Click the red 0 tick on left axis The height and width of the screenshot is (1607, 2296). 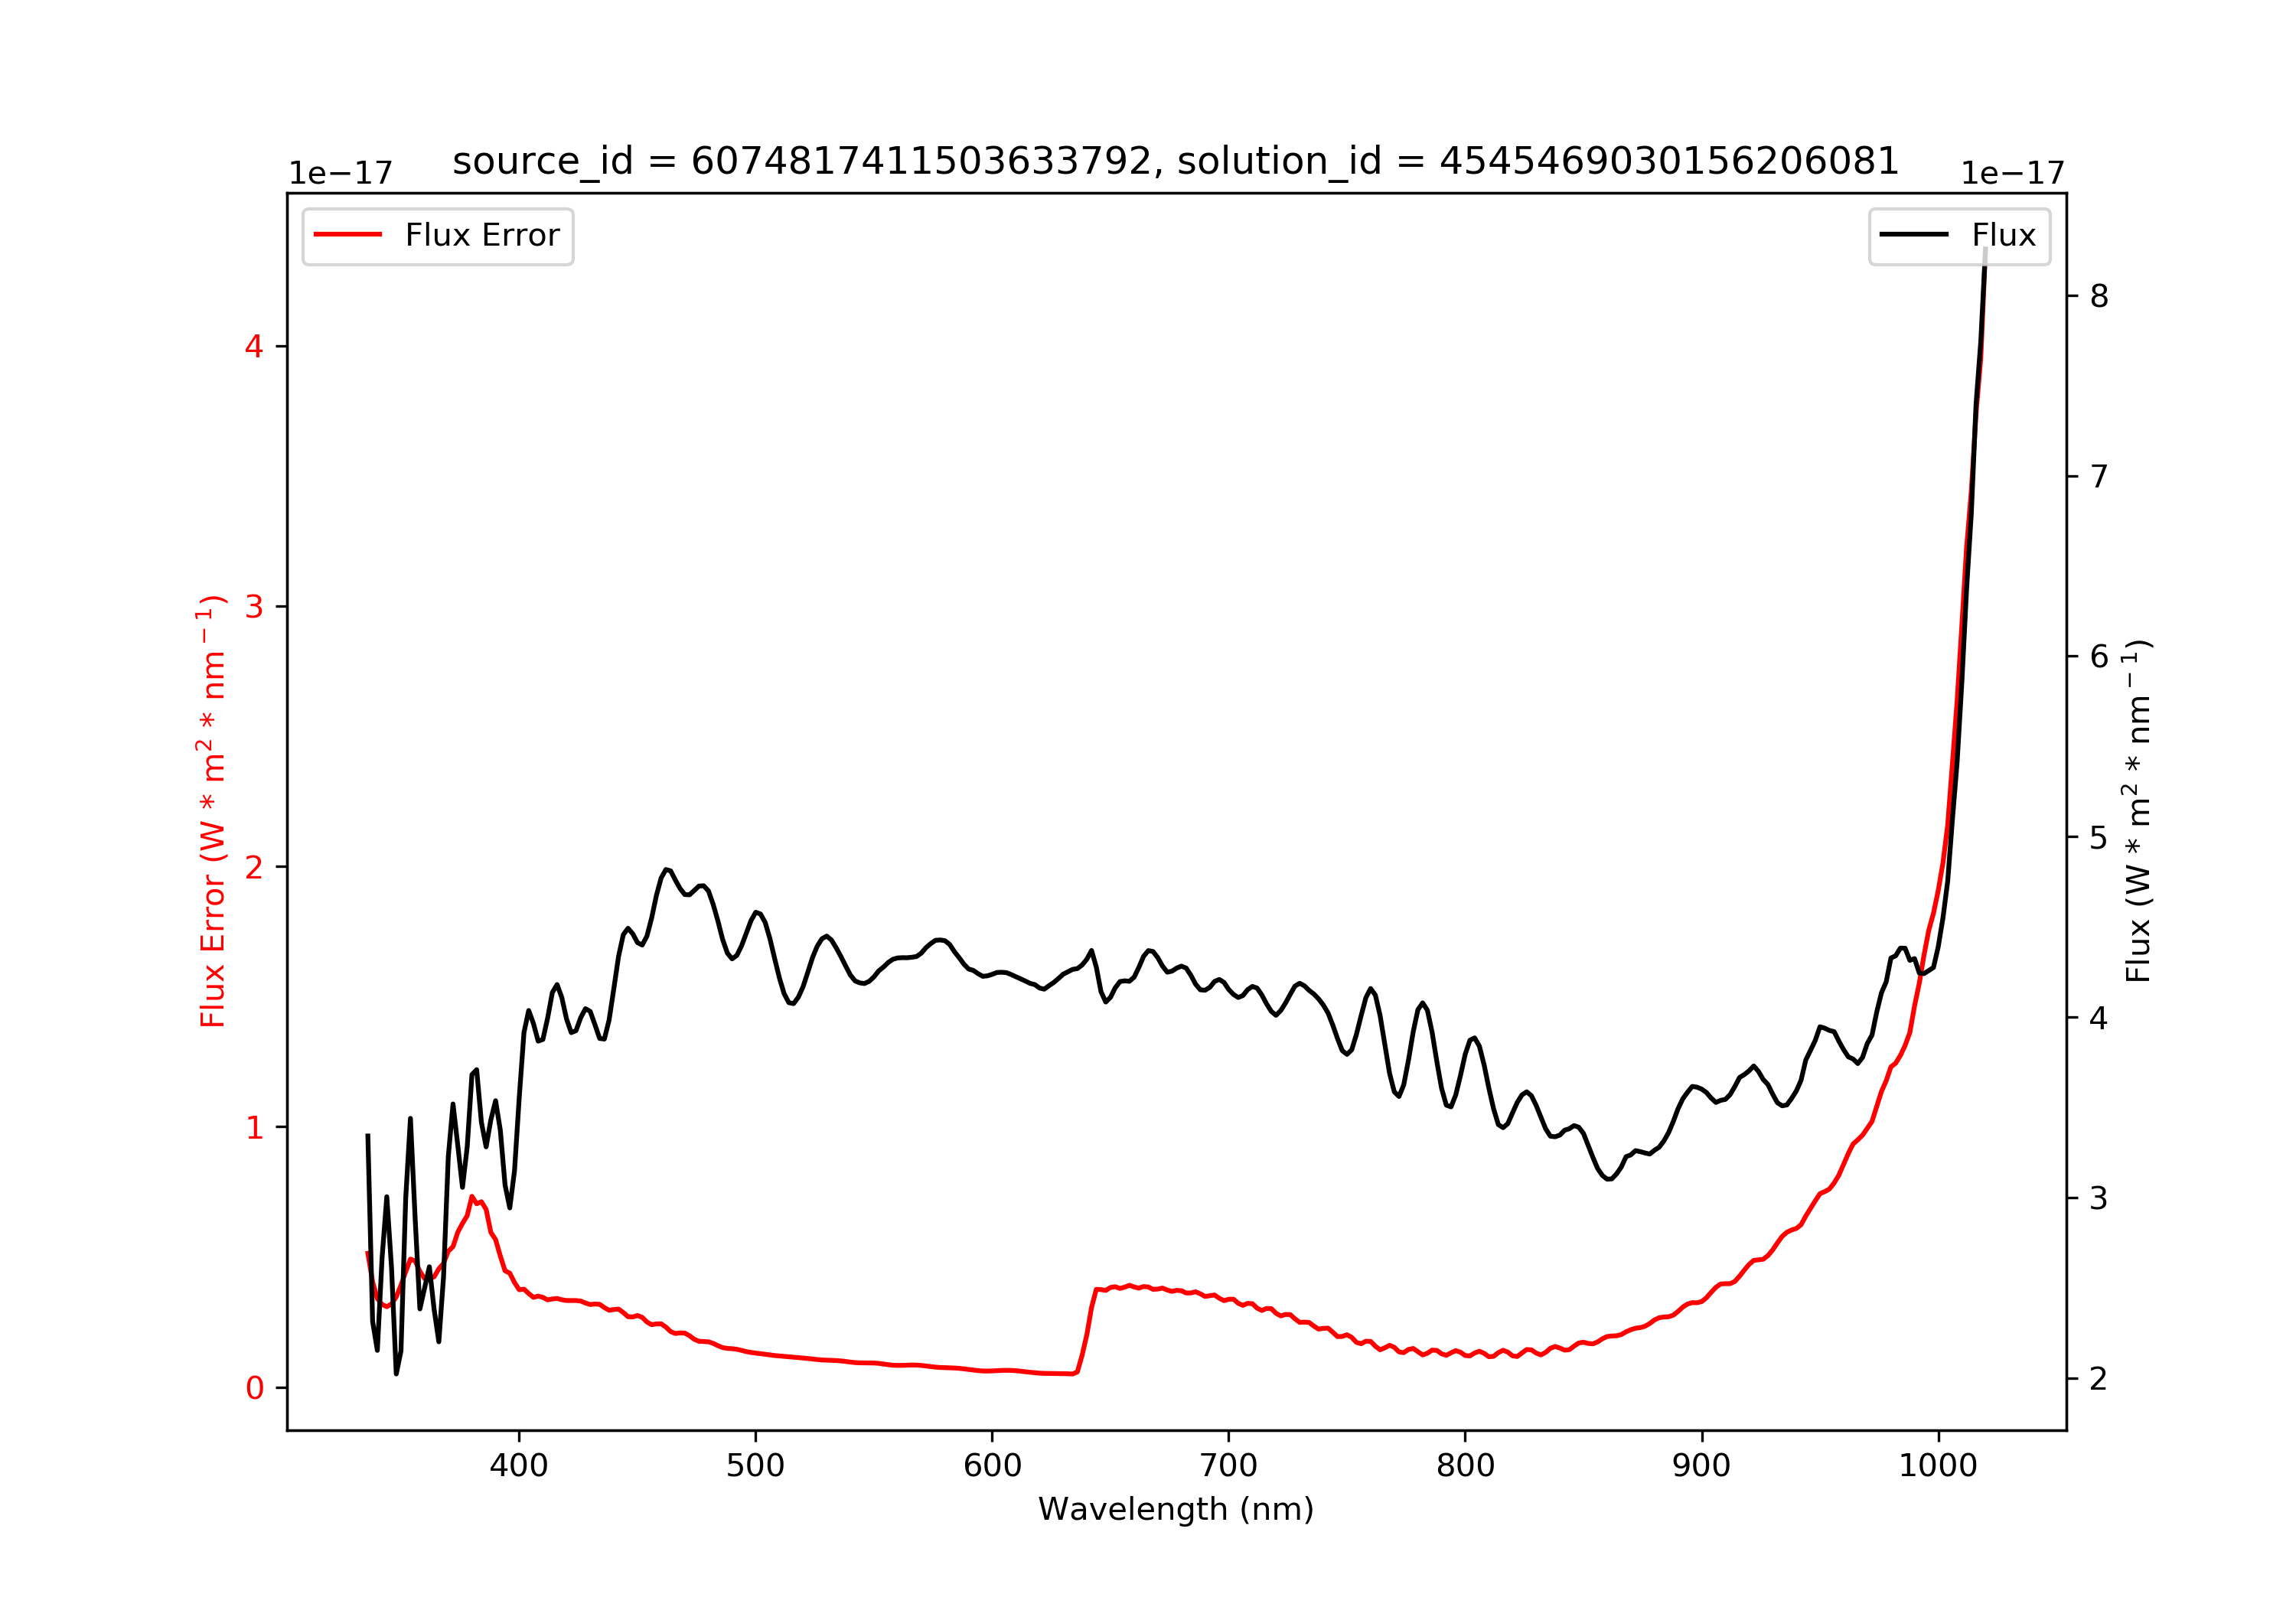click(x=254, y=1388)
